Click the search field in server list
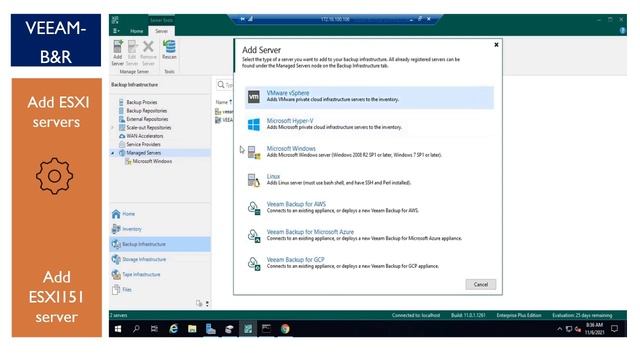The image size is (640, 360). [x=224, y=85]
